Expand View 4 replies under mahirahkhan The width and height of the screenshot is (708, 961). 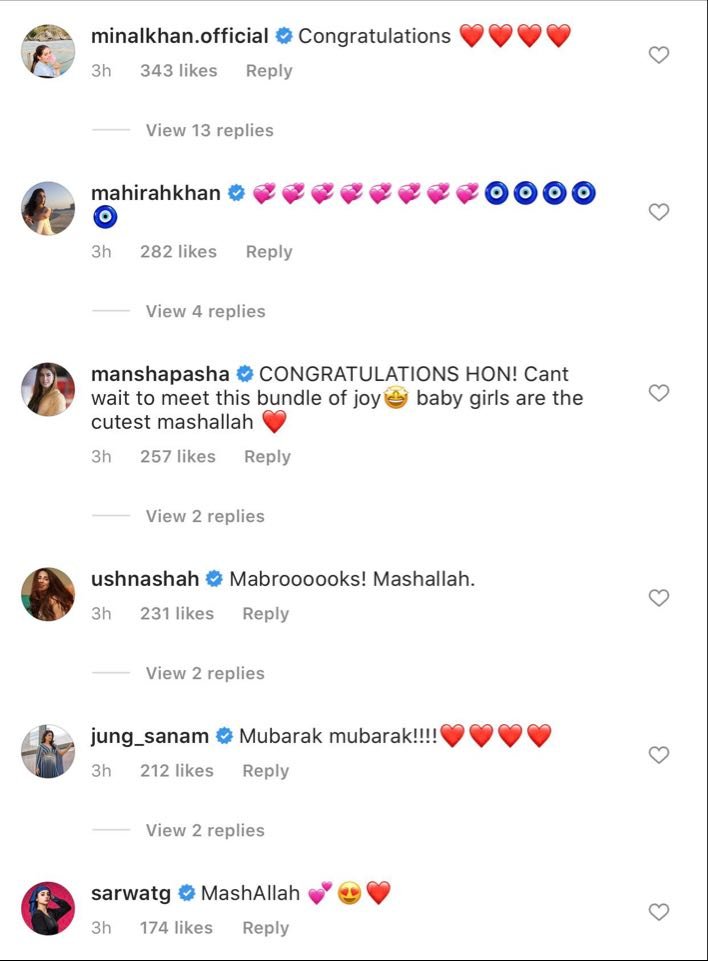[205, 311]
